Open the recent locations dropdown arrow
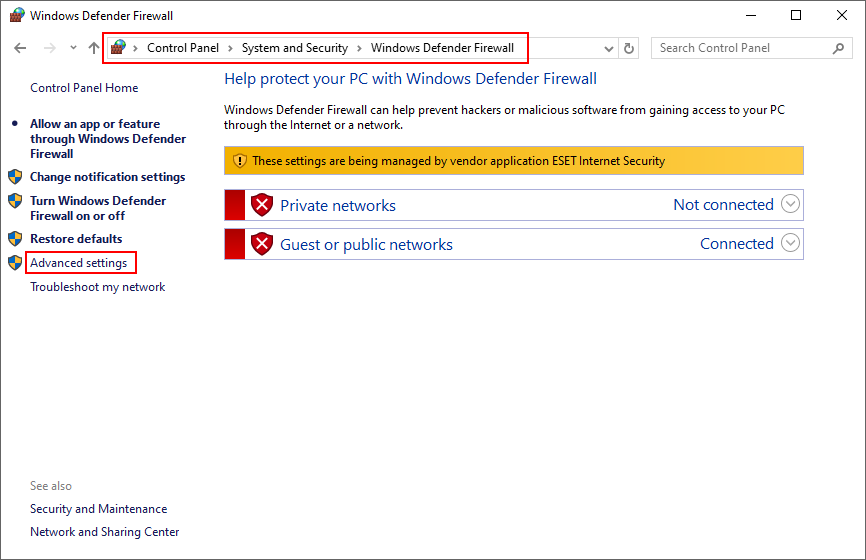The image size is (866, 560). point(73,48)
